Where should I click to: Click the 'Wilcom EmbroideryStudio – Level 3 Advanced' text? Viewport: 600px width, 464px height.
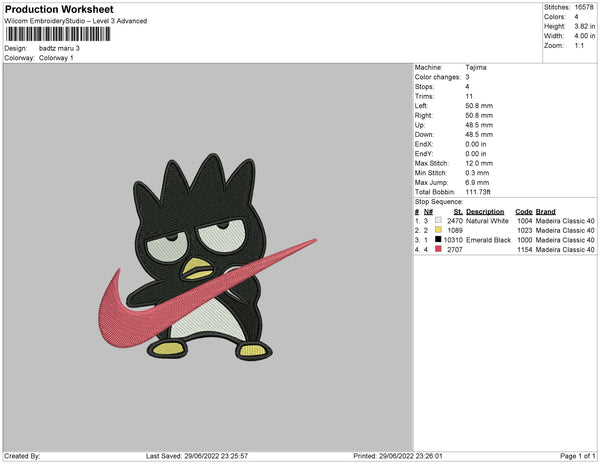point(76,21)
